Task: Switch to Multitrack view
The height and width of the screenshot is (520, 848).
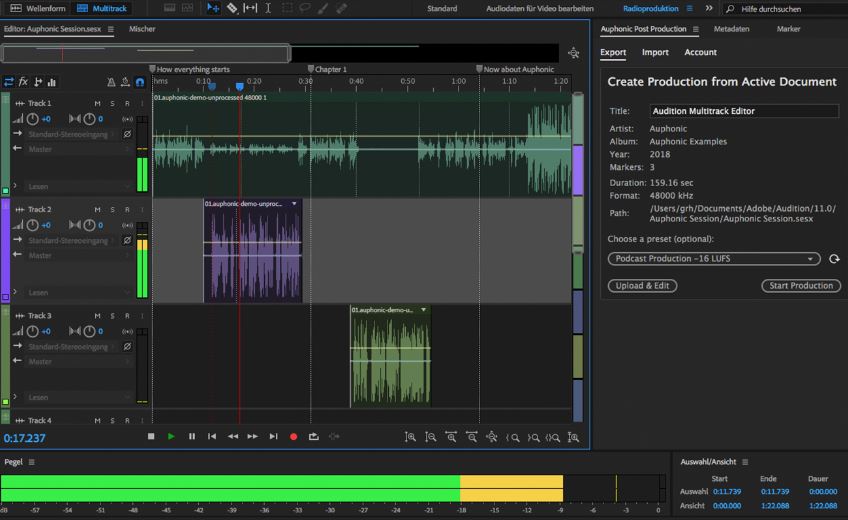Action: coord(101,8)
